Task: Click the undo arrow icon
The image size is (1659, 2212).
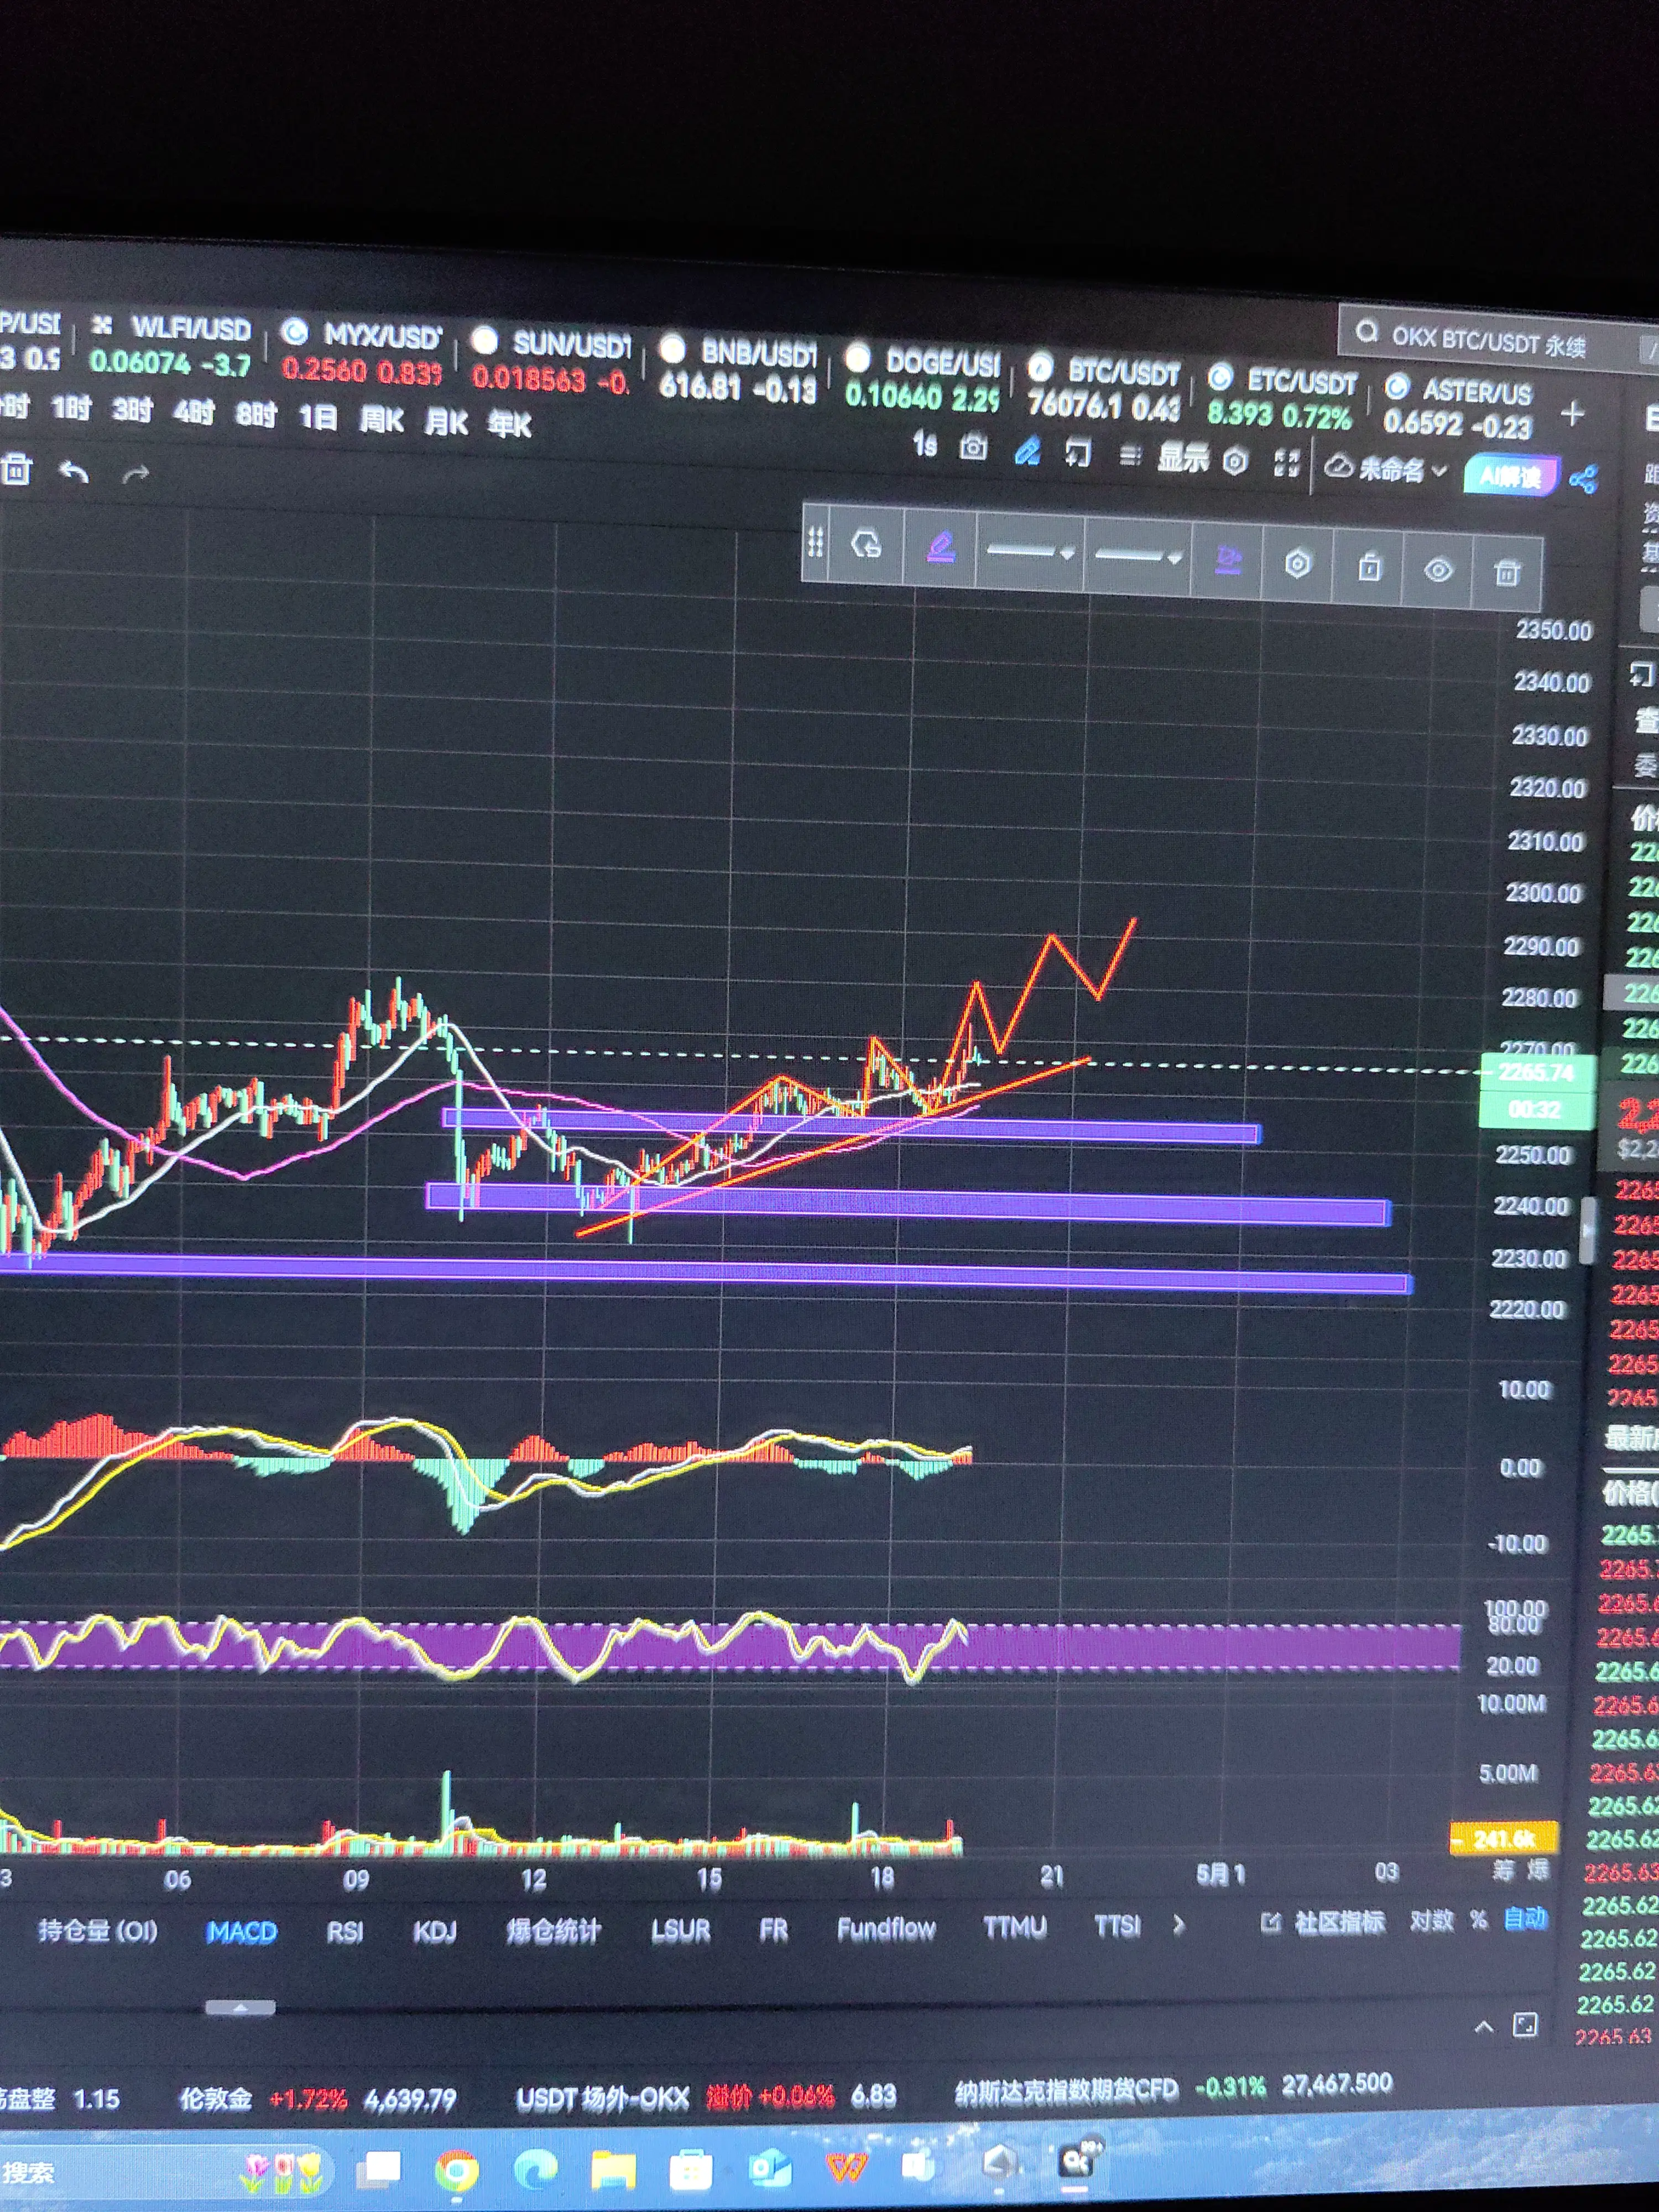Action: (x=73, y=471)
